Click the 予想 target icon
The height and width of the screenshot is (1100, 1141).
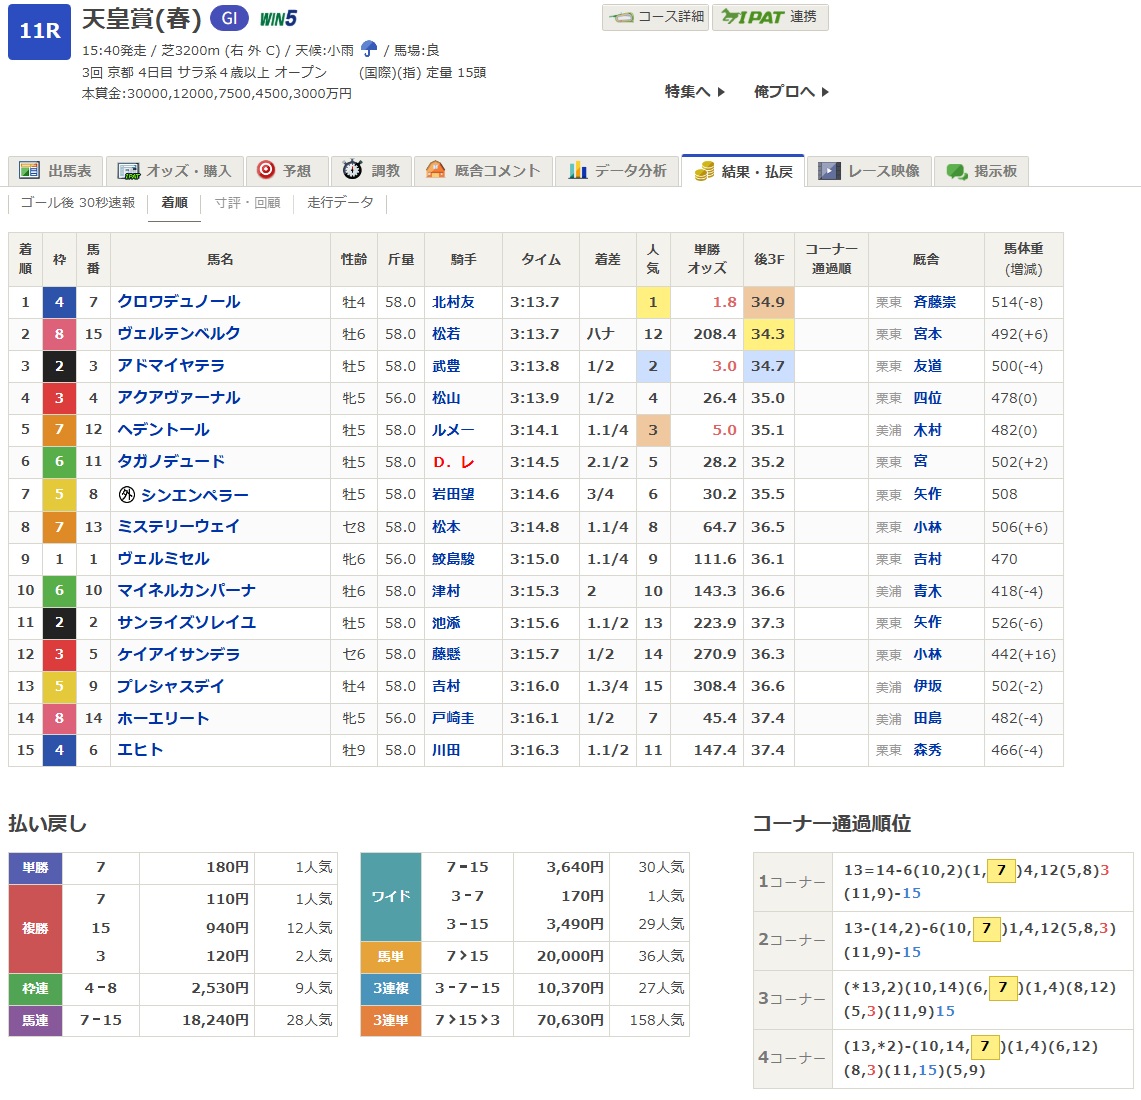pos(266,170)
